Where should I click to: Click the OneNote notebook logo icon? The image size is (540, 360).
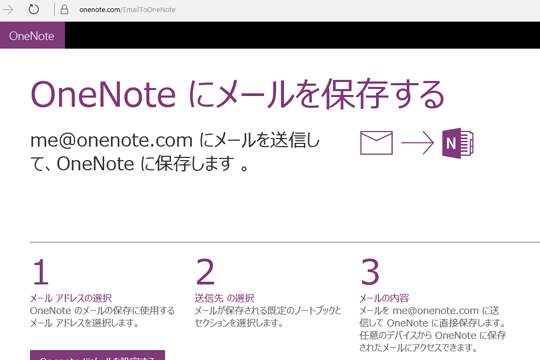[458, 143]
